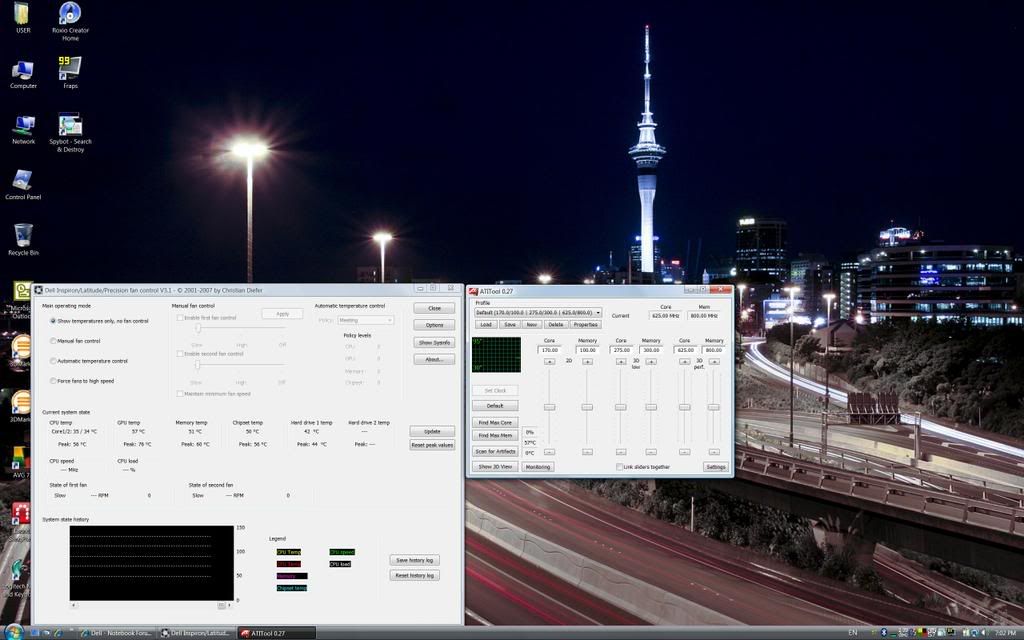The width and height of the screenshot is (1024, 640).
Task: Select the Roxio Creator Home desktop icon
Action: [70, 22]
